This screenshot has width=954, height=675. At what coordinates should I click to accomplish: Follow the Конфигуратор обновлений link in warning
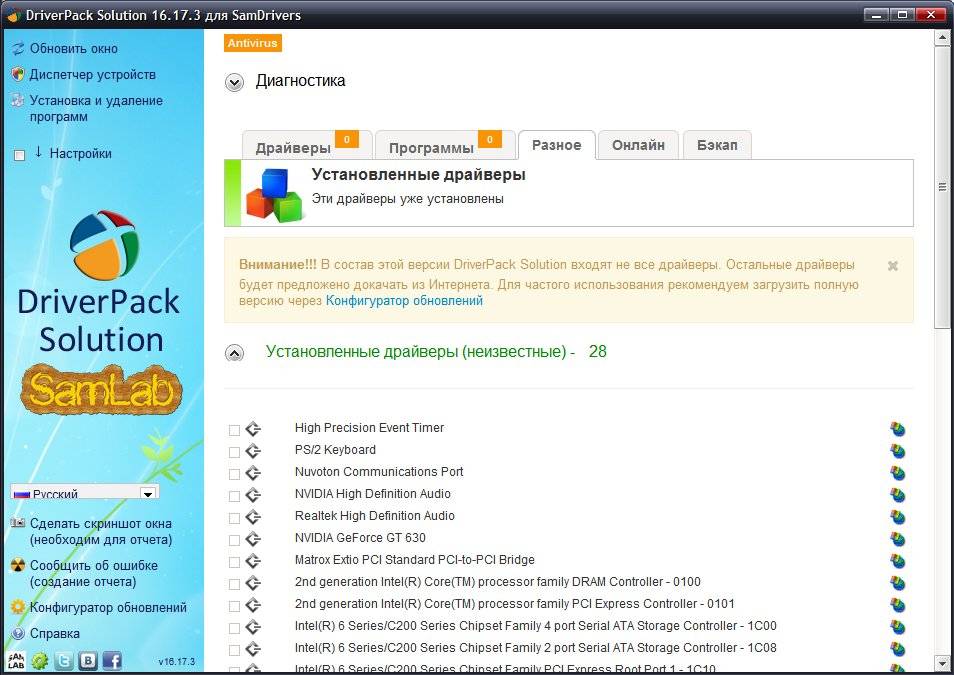404,301
